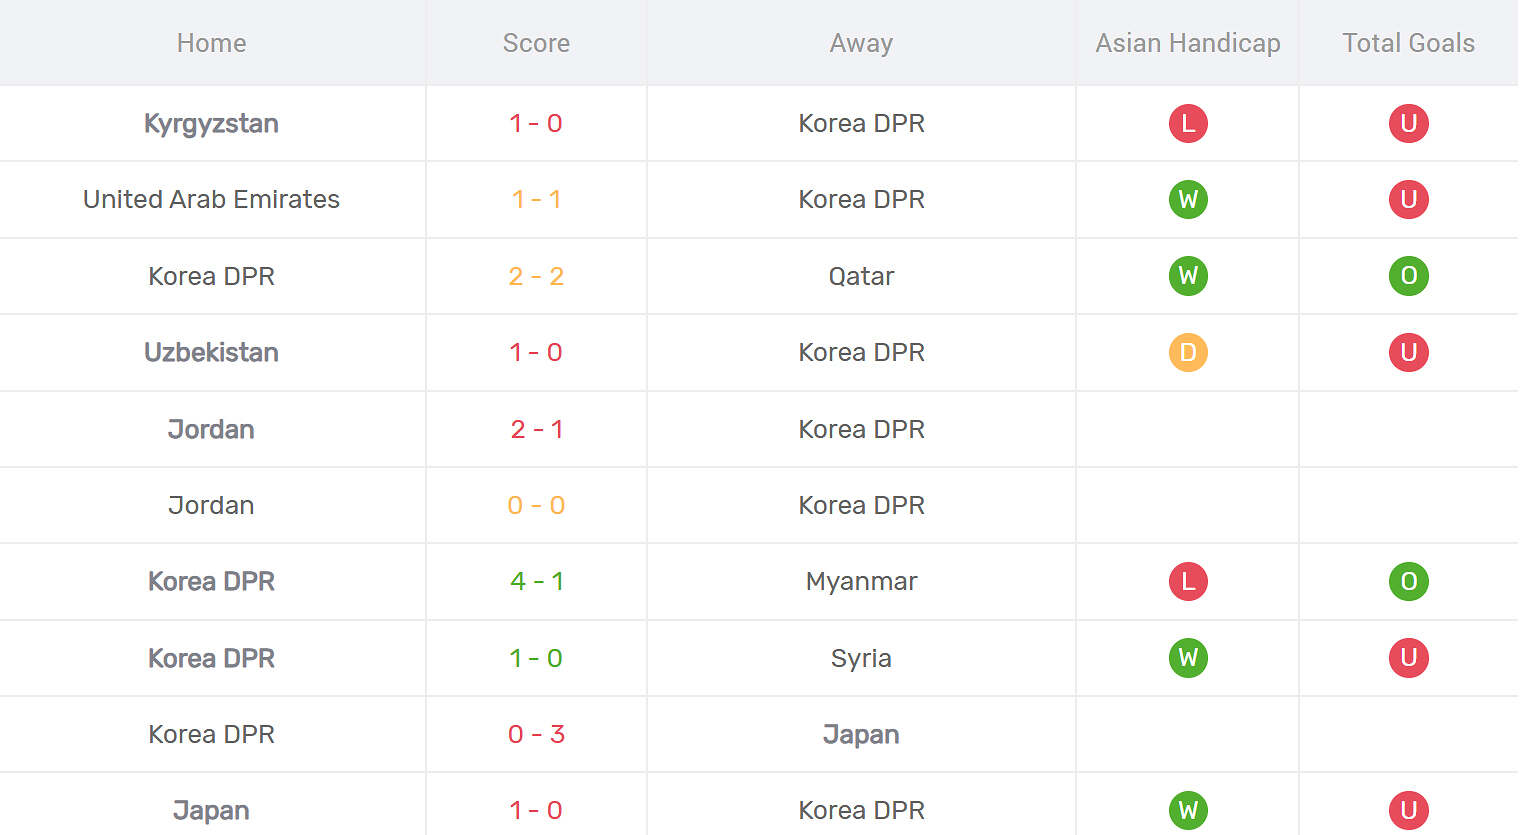Screen dimensions: 1521x835
Task: Open the United Arab Emirates team link
Action: pos(211,199)
